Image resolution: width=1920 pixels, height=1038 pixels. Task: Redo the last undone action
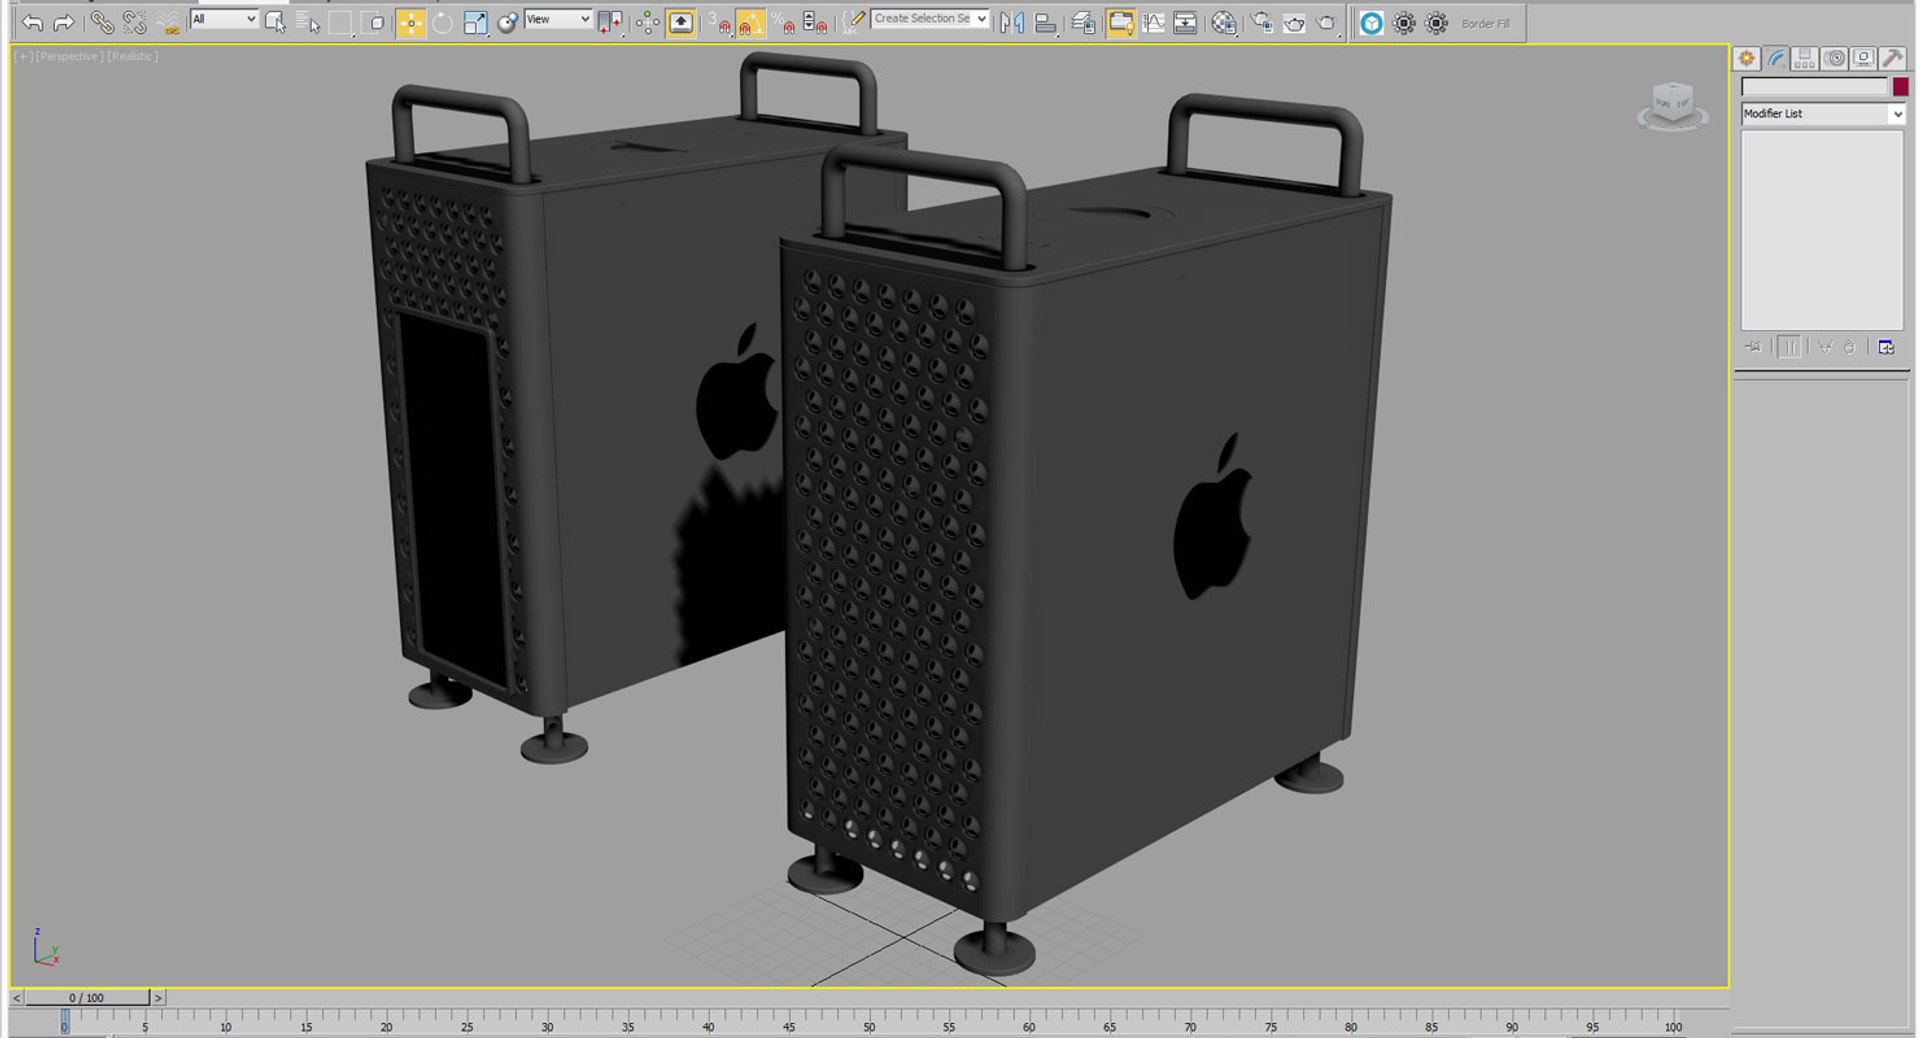click(63, 22)
